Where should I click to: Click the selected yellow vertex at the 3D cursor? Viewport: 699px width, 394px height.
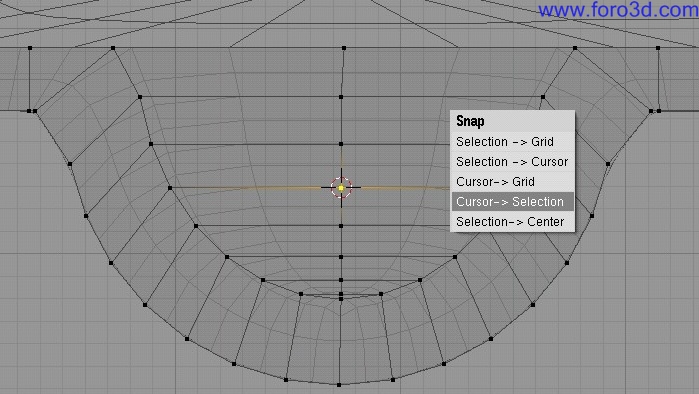(x=341, y=188)
